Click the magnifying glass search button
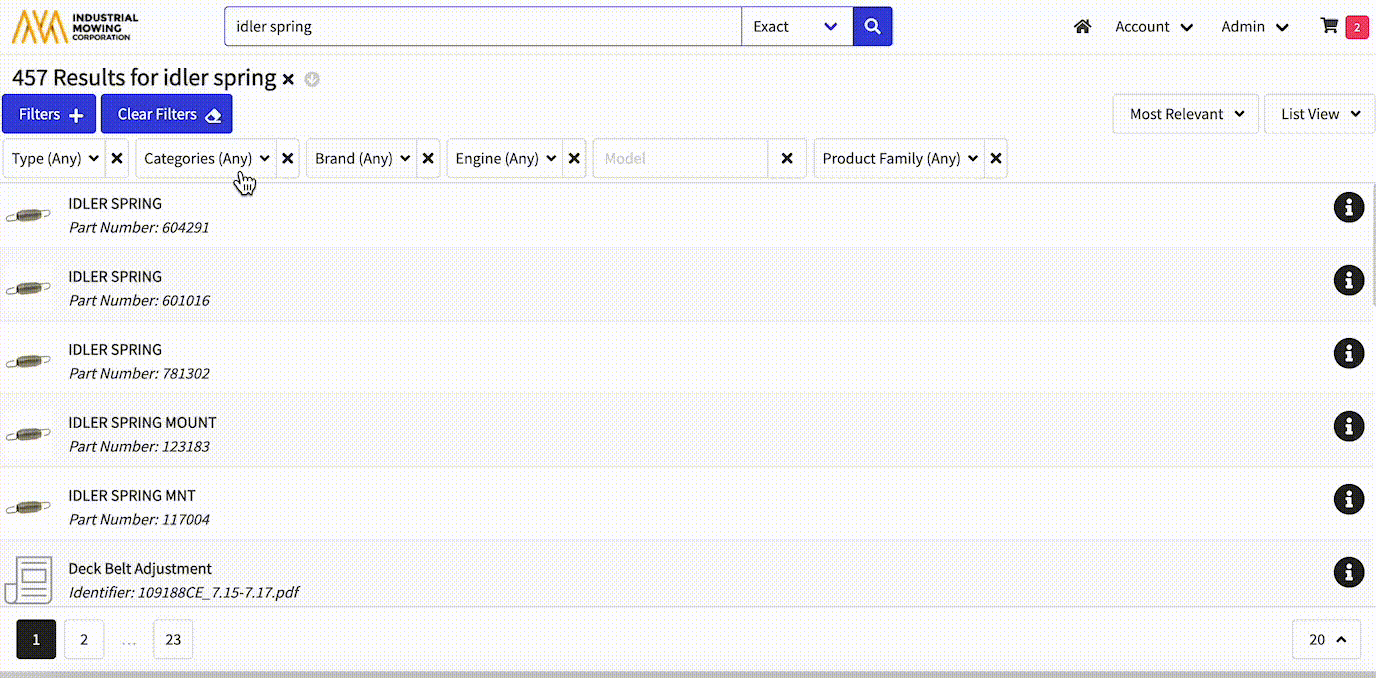 tap(872, 27)
